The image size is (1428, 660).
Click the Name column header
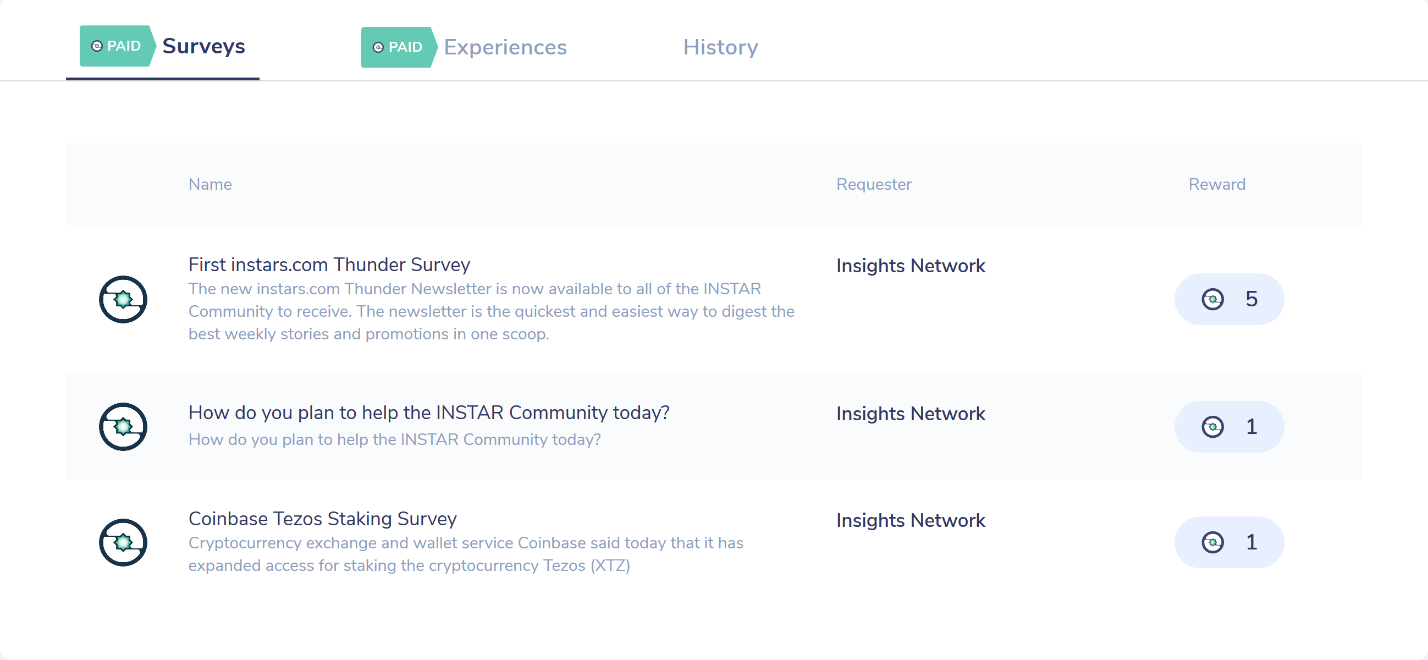tap(210, 184)
